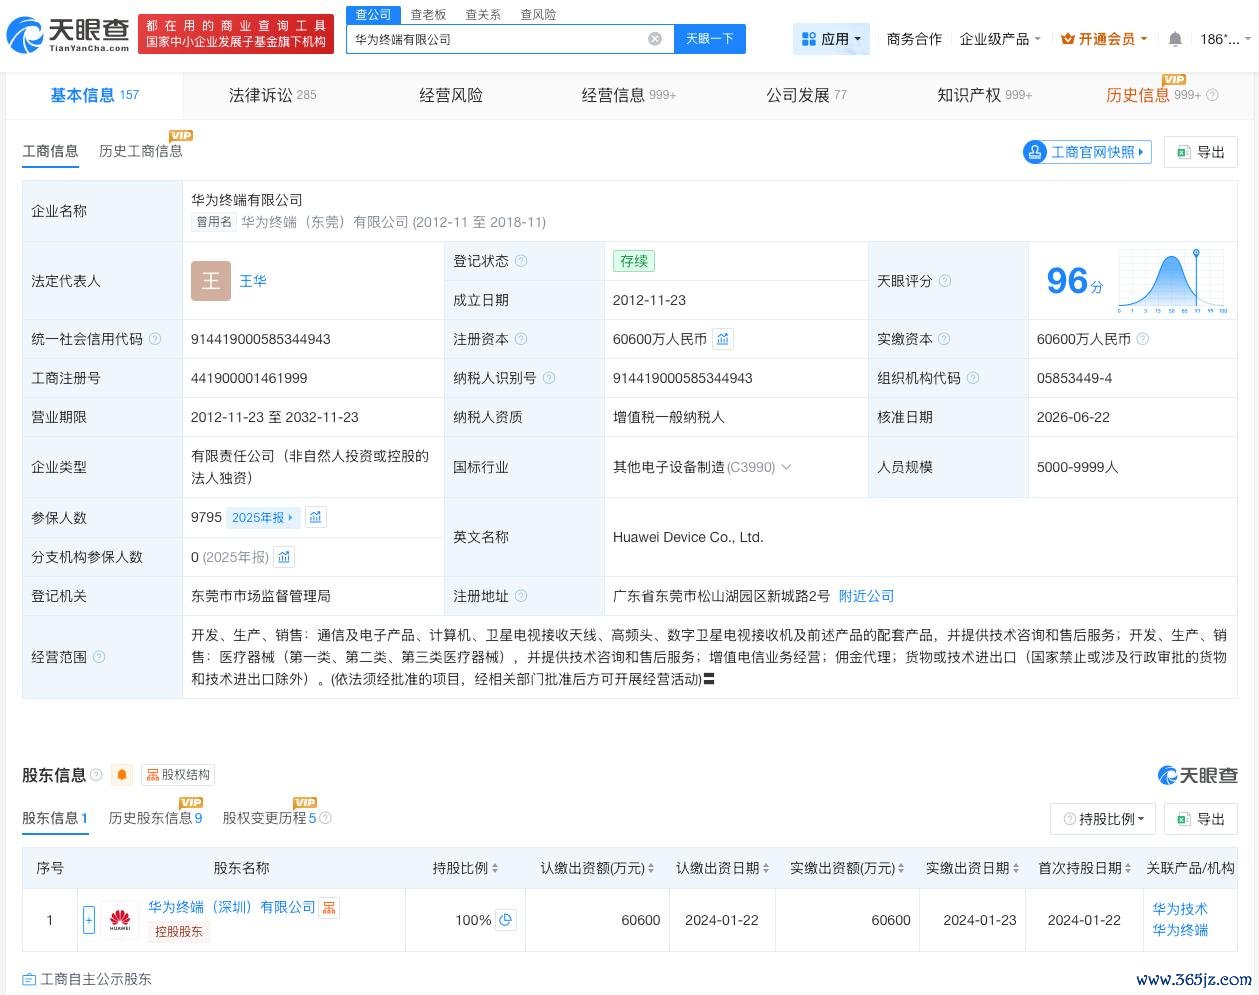Image resolution: width=1259 pixels, height=995 pixels.
Task: Click the help icon next to 登记状态
Action: point(521,261)
